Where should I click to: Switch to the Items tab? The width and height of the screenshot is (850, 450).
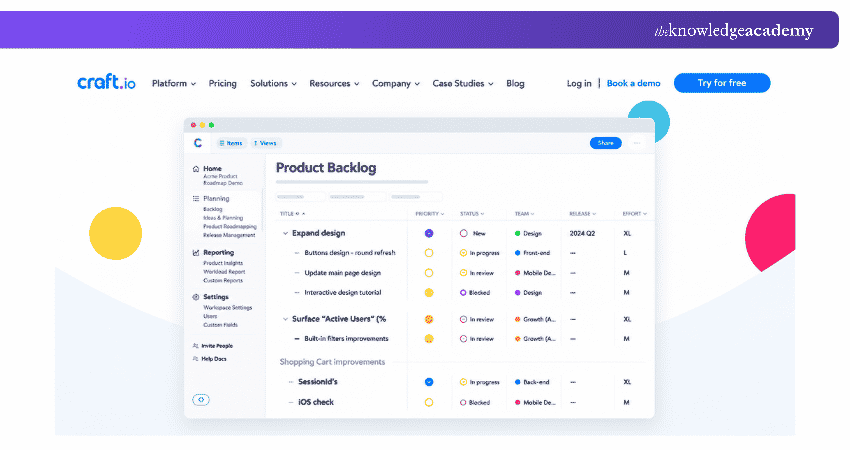[231, 143]
